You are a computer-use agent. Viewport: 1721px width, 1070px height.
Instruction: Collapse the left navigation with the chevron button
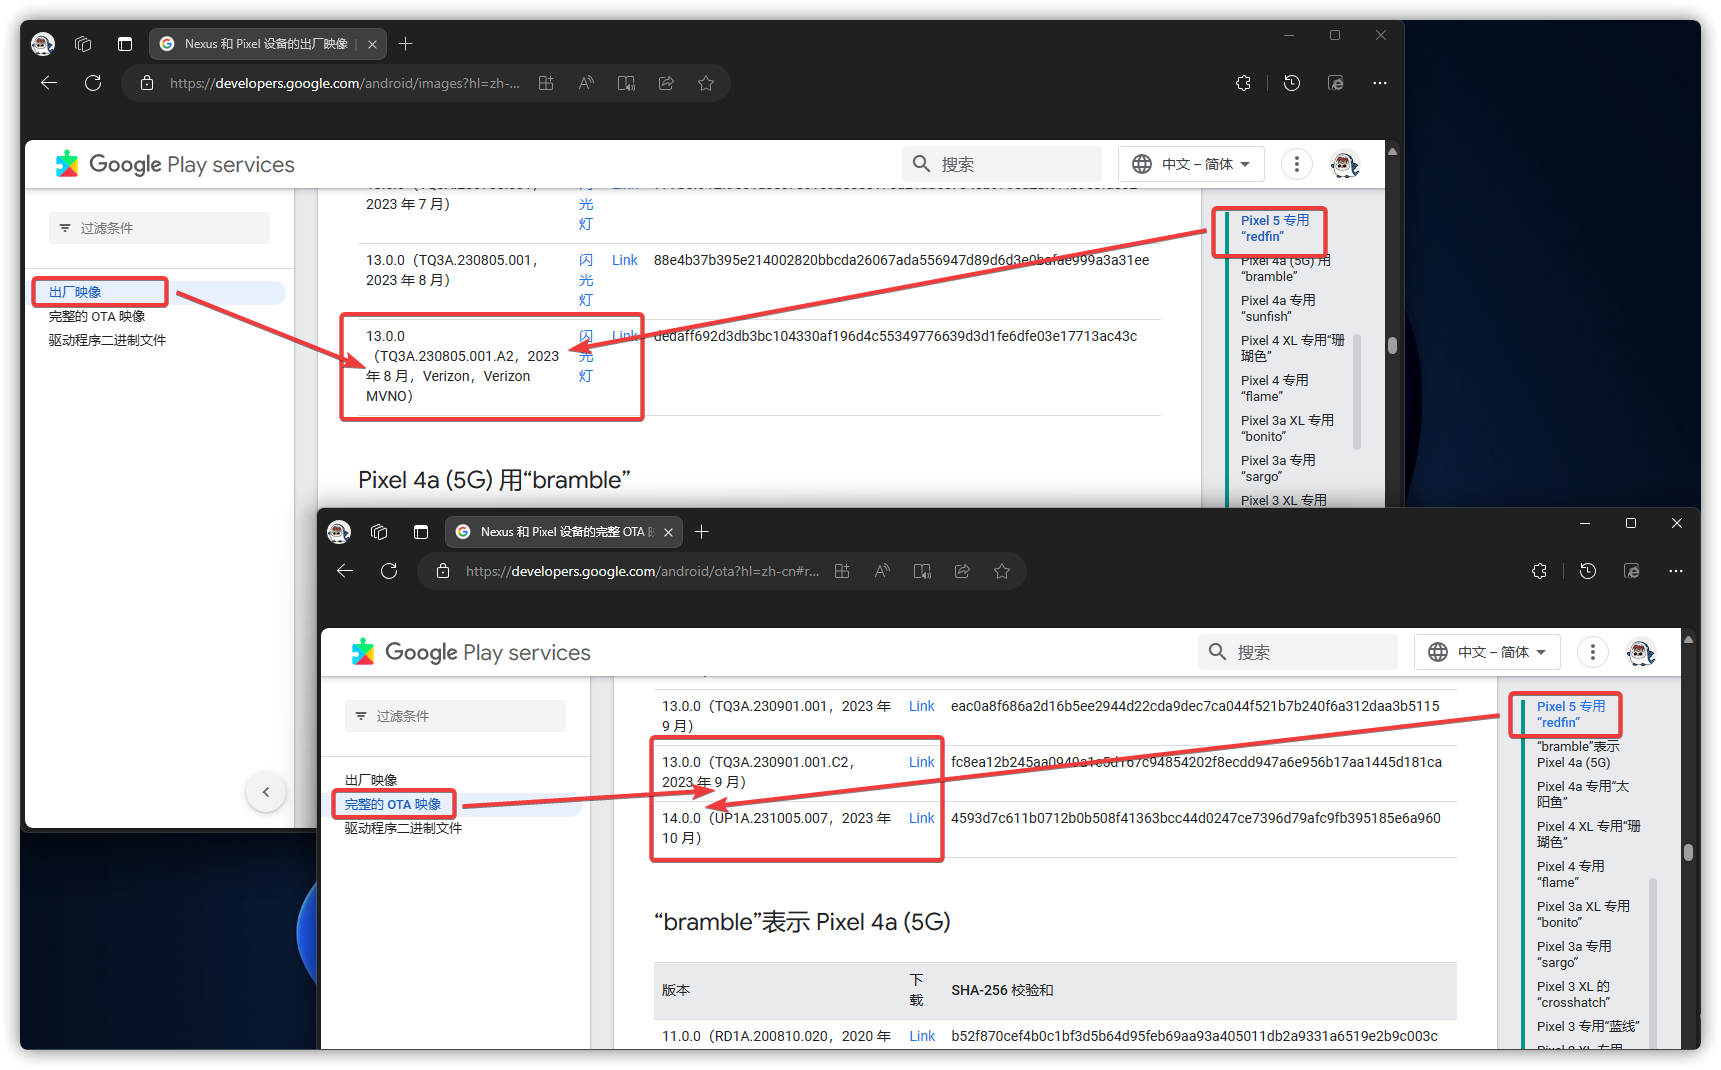point(266,792)
